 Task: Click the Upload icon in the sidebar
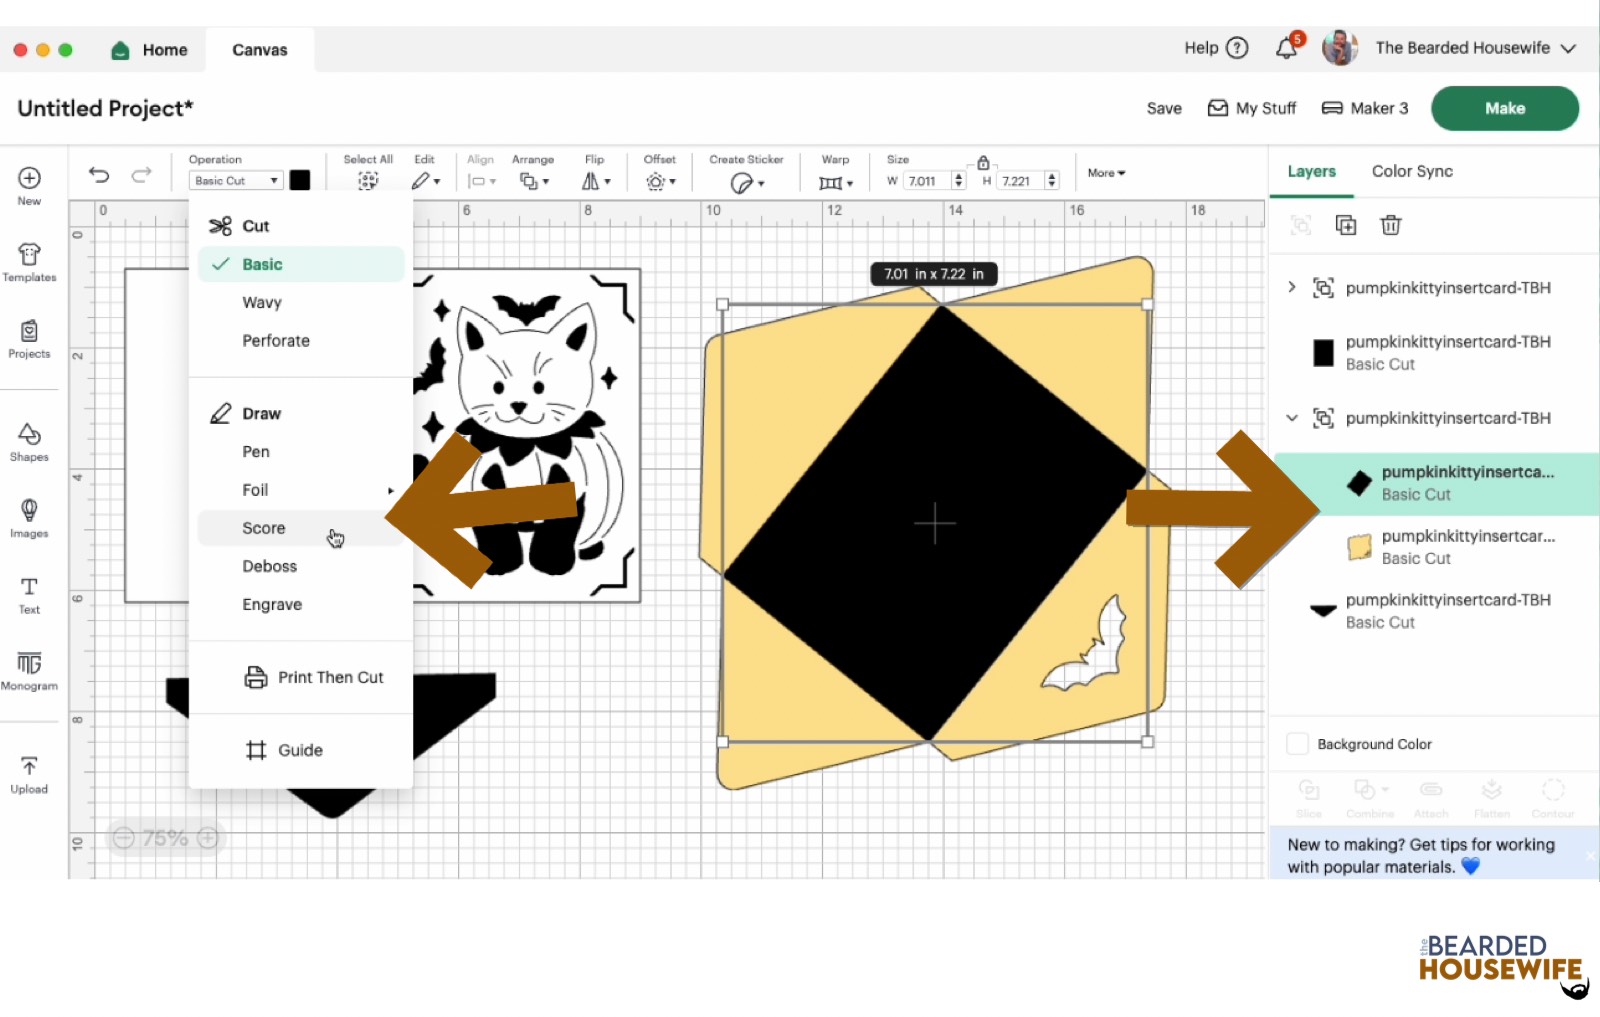coord(29,771)
